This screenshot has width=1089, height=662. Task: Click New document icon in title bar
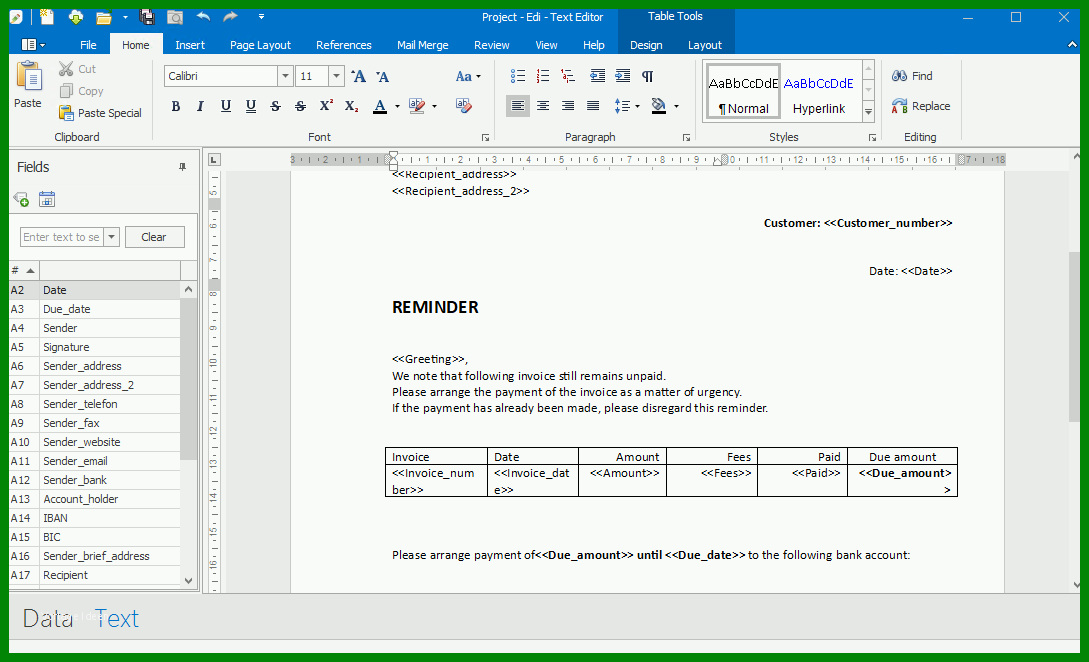click(47, 17)
